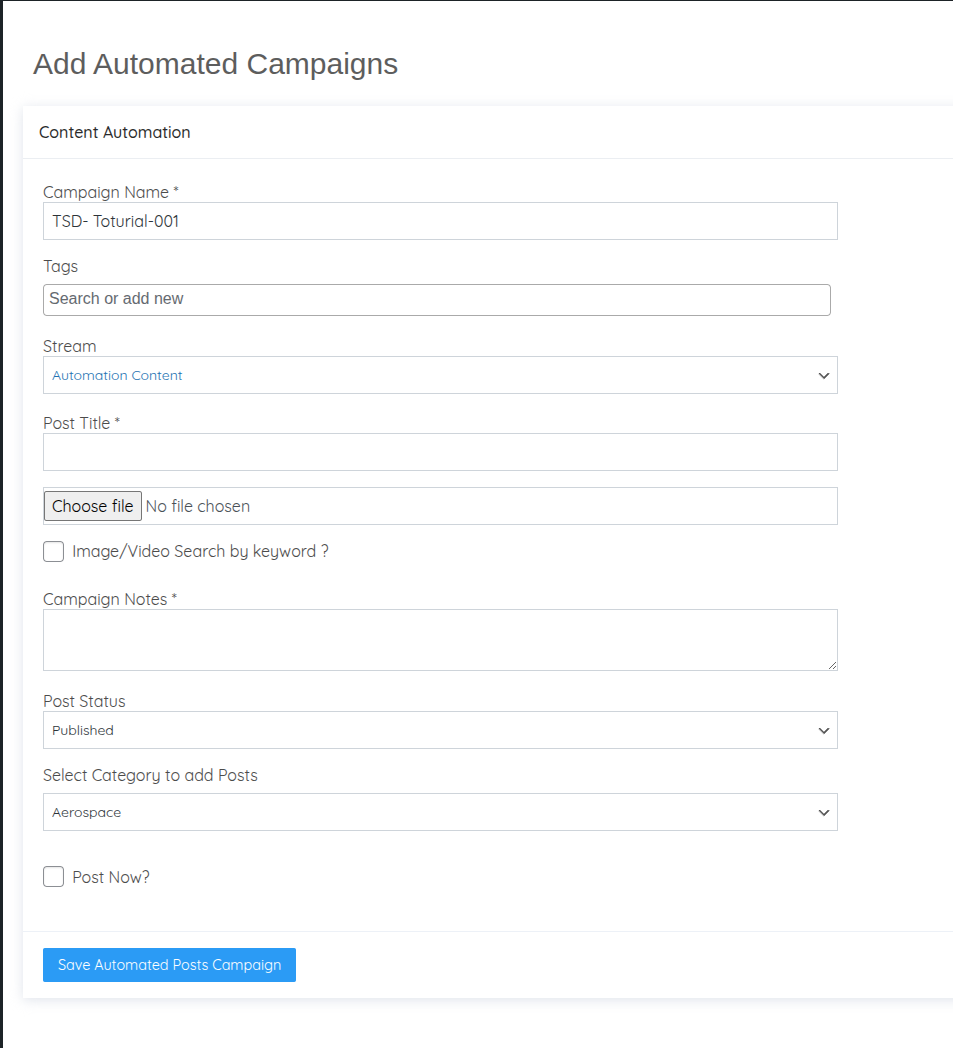Click the Add Automated Campaigns page heading
This screenshot has width=953, height=1048.
point(215,64)
